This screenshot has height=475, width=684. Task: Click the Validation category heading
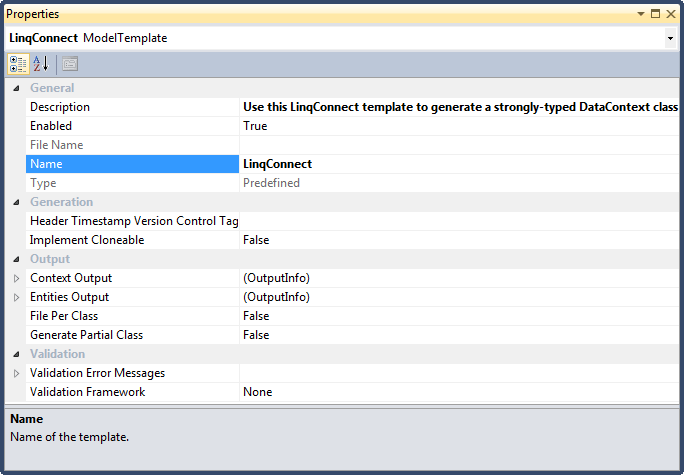click(x=58, y=354)
